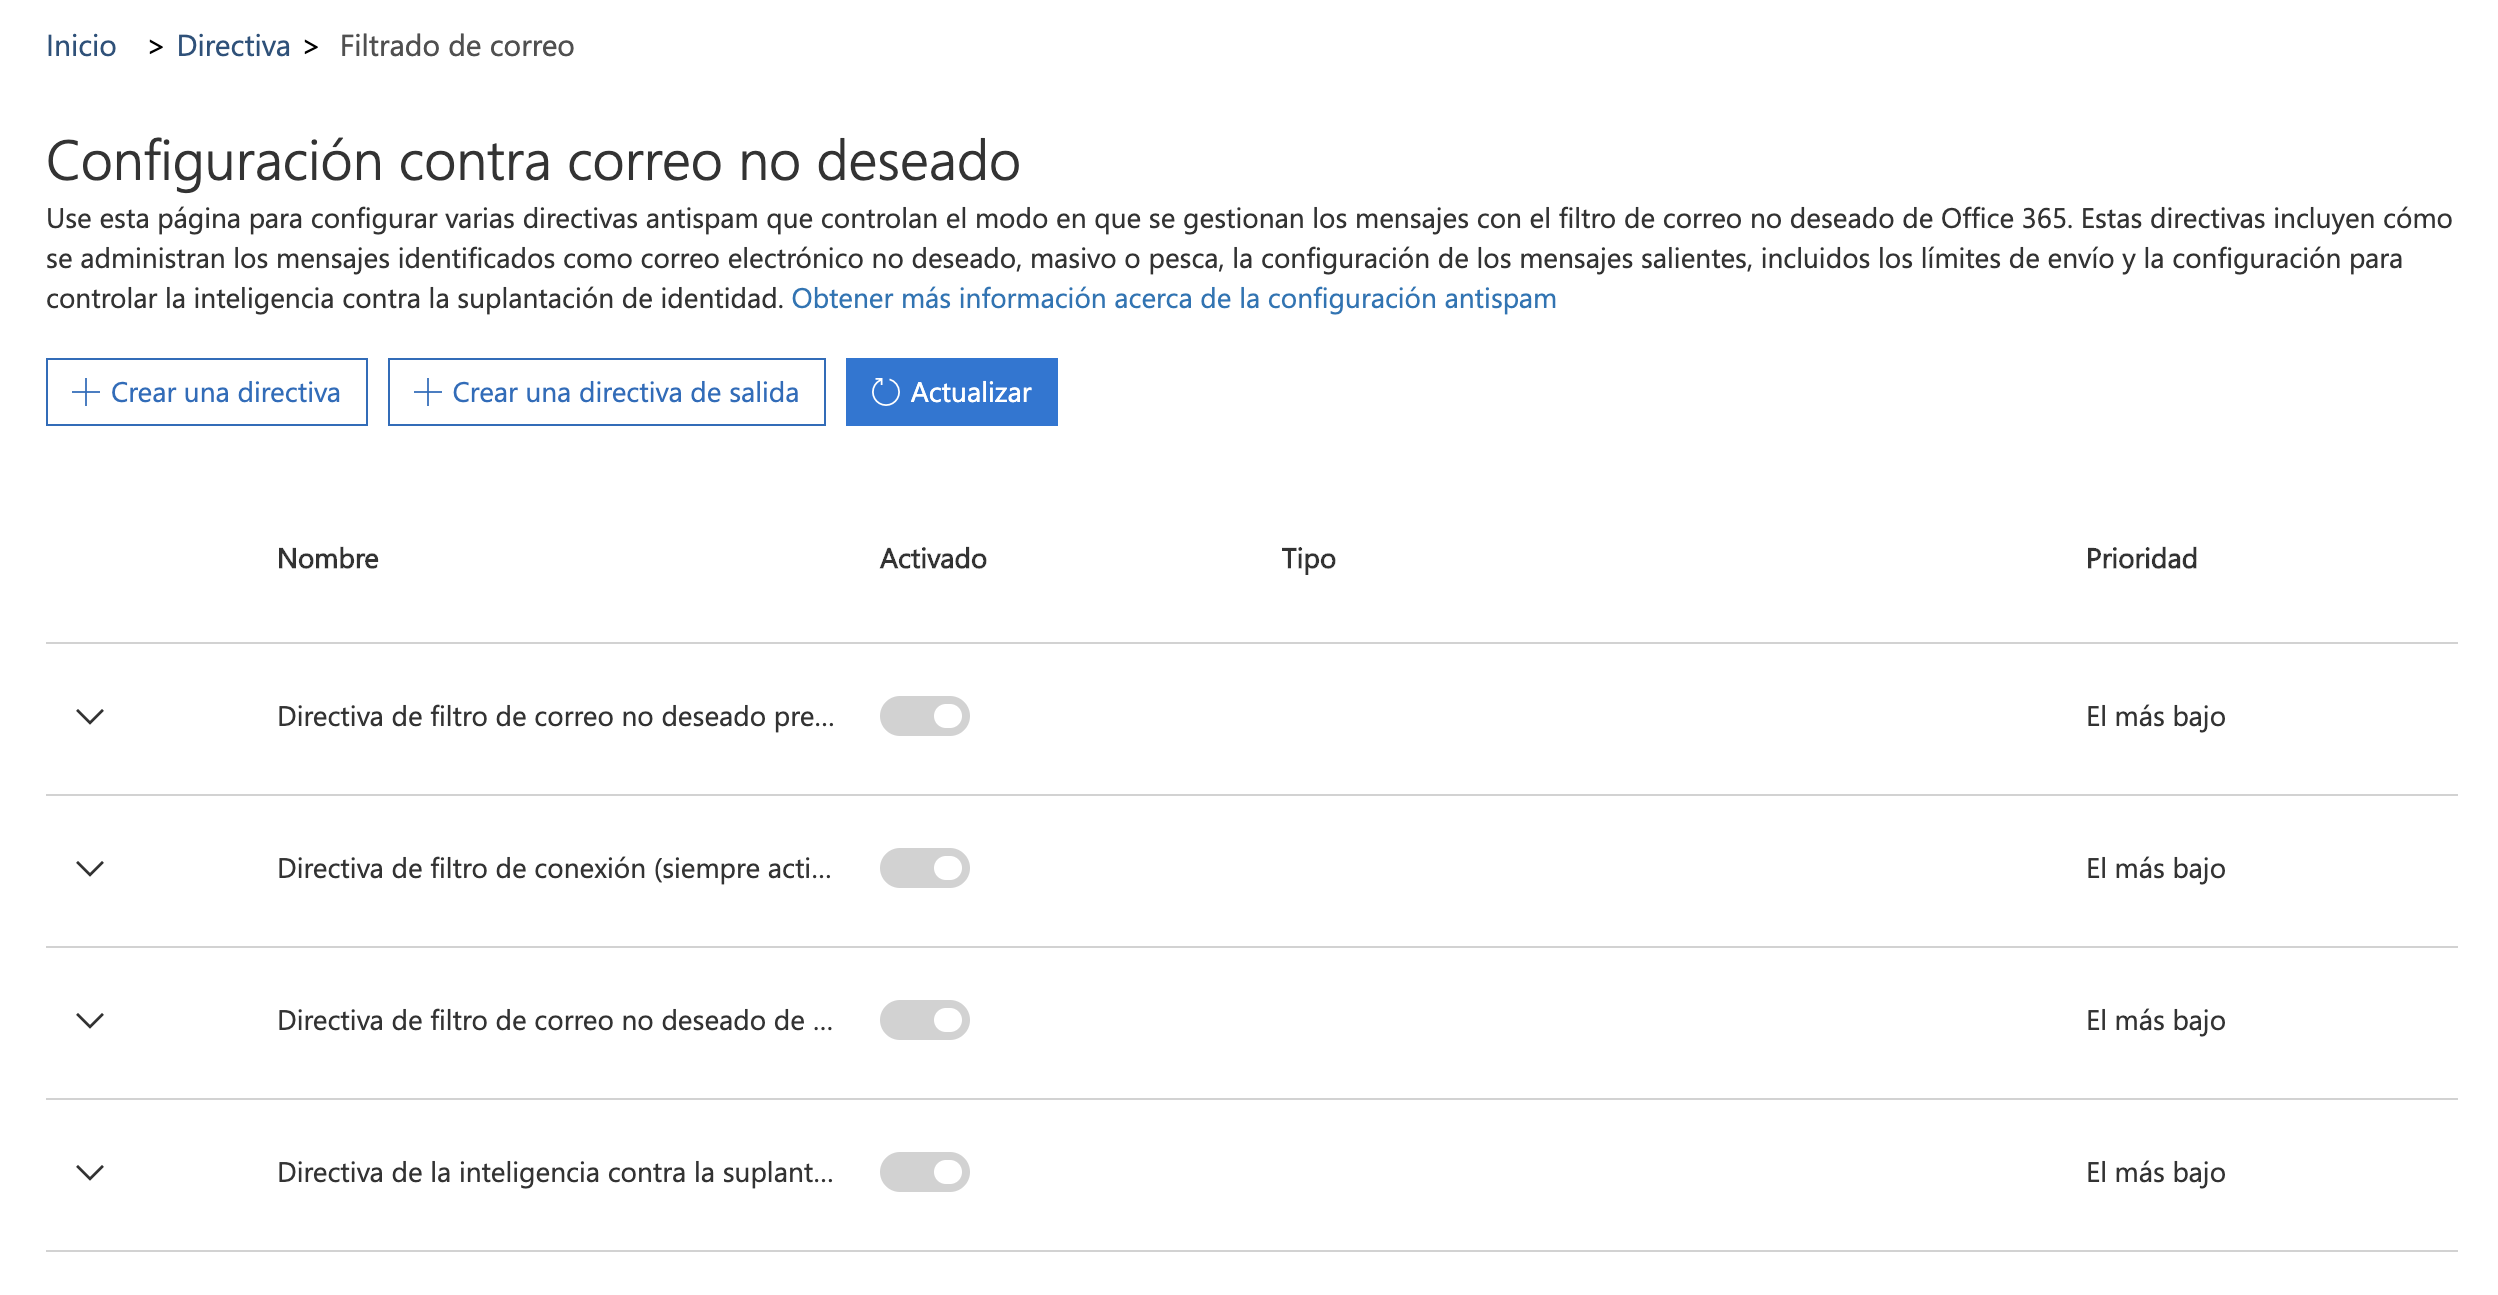Select Directiva de filtro de correo no deseado pre... text
This screenshot has width=2498, height=1295.
(x=556, y=716)
